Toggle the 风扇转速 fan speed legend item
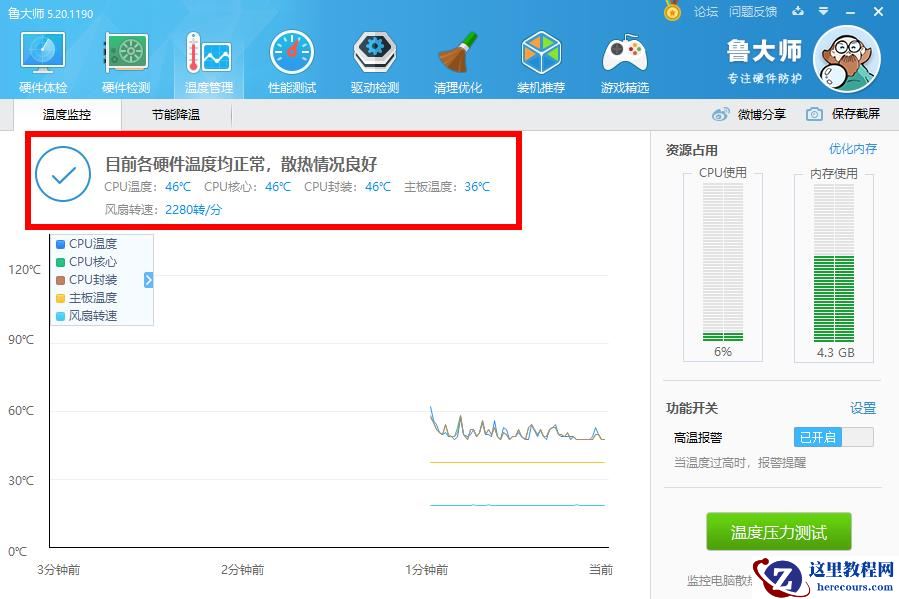The width and height of the screenshot is (899, 599). tap(92, 315)
